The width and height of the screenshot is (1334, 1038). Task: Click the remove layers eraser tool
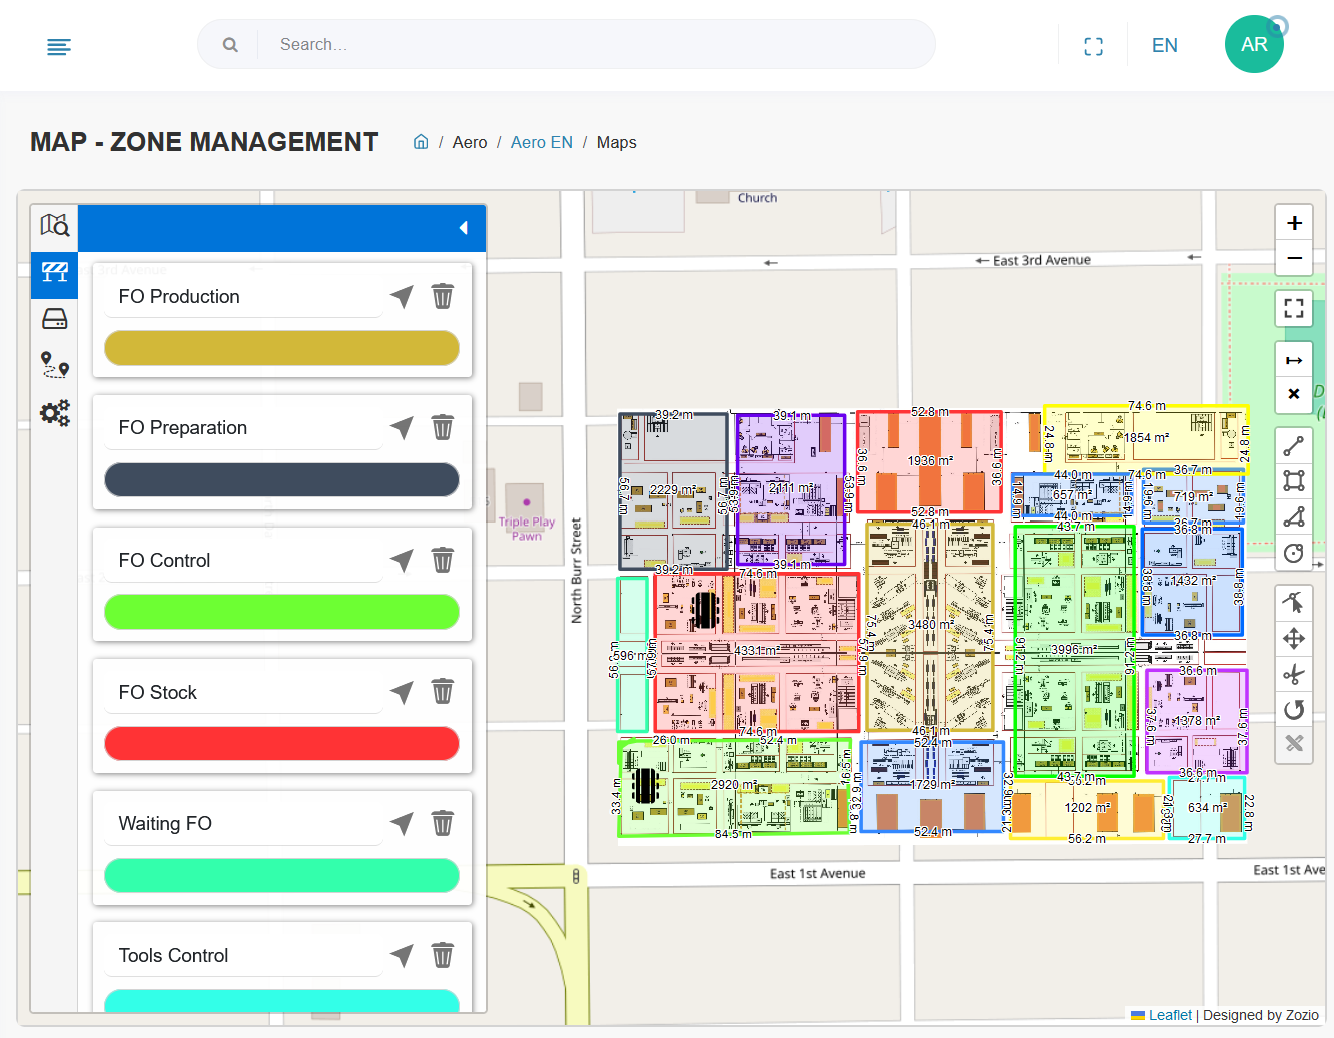1294,744
